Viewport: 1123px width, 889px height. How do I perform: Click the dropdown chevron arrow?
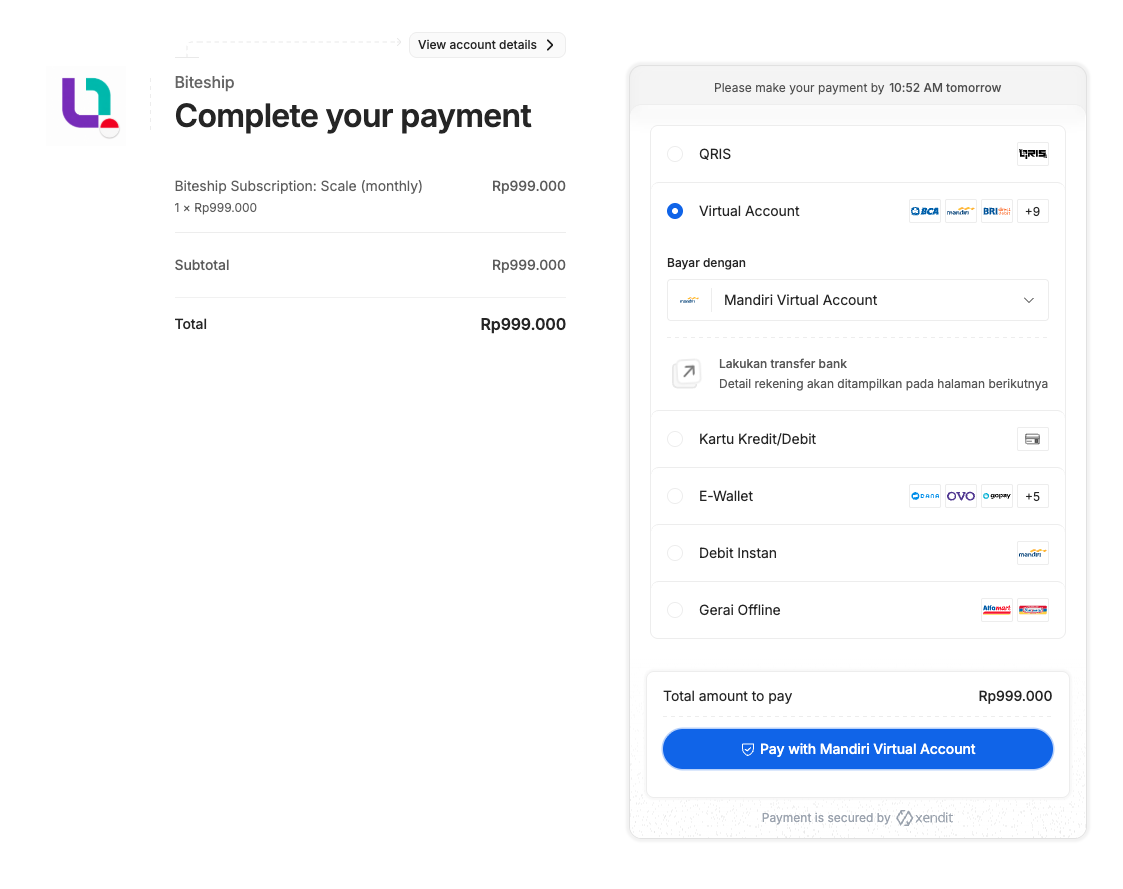[x=1028, y=300]
